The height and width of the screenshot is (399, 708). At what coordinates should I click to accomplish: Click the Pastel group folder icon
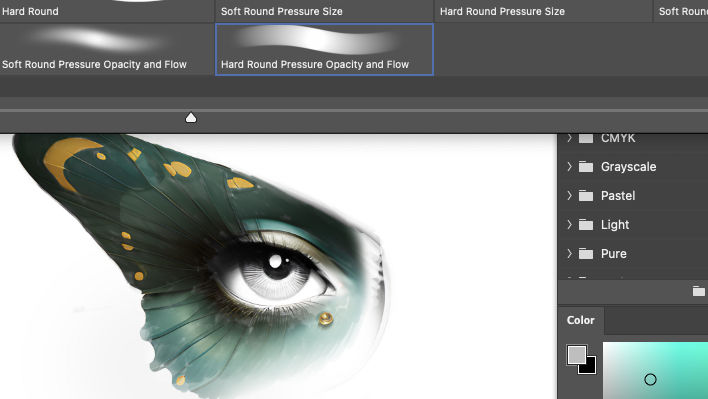tap(586, 196)
